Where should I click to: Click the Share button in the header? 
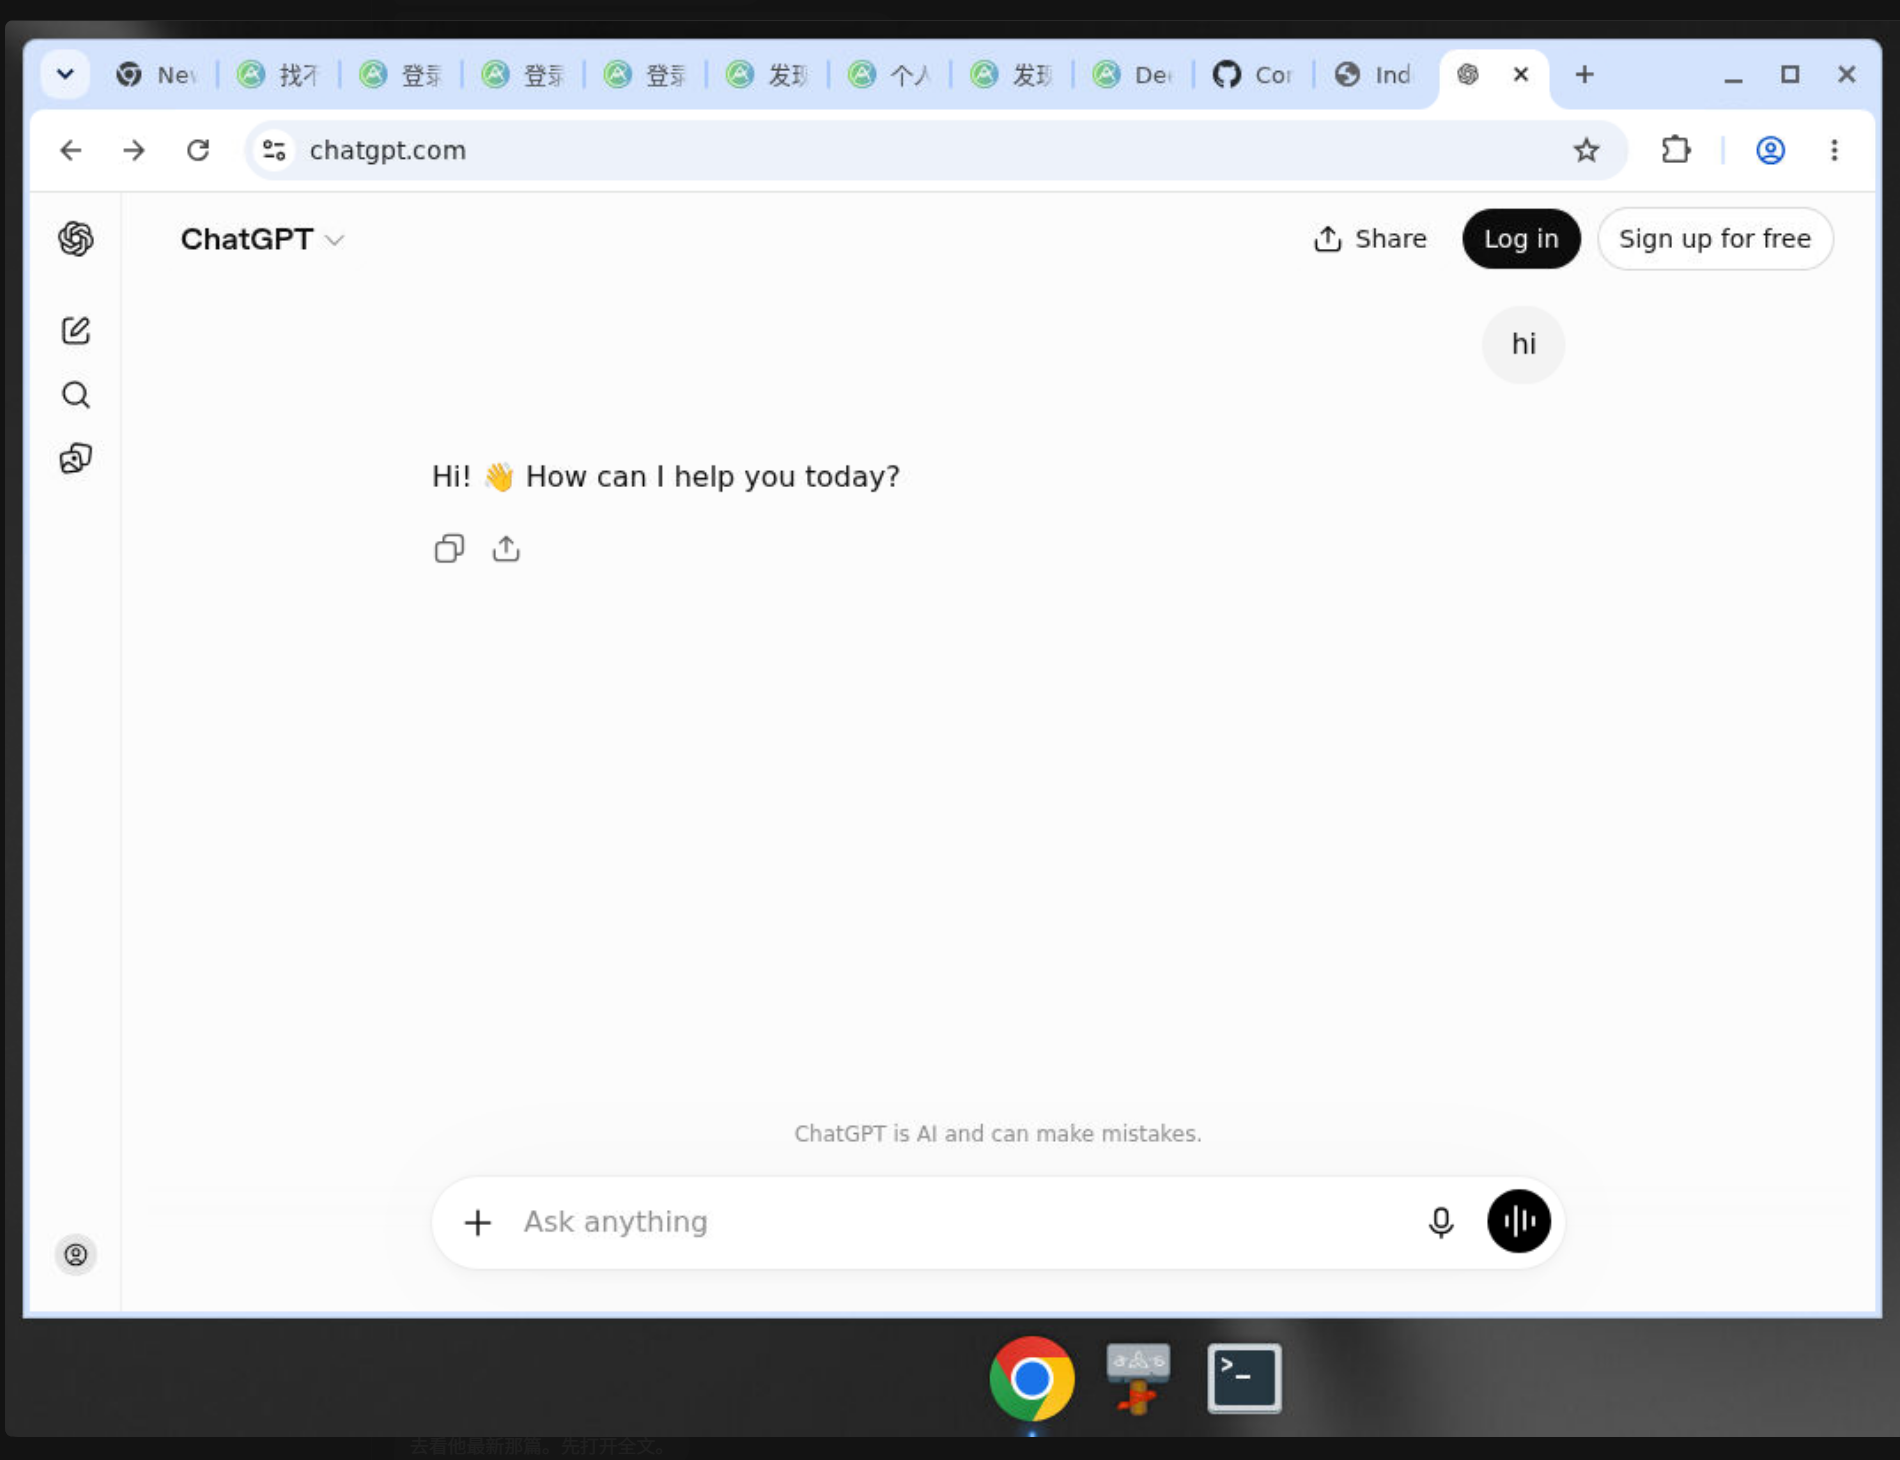(x=1370, y=239)
